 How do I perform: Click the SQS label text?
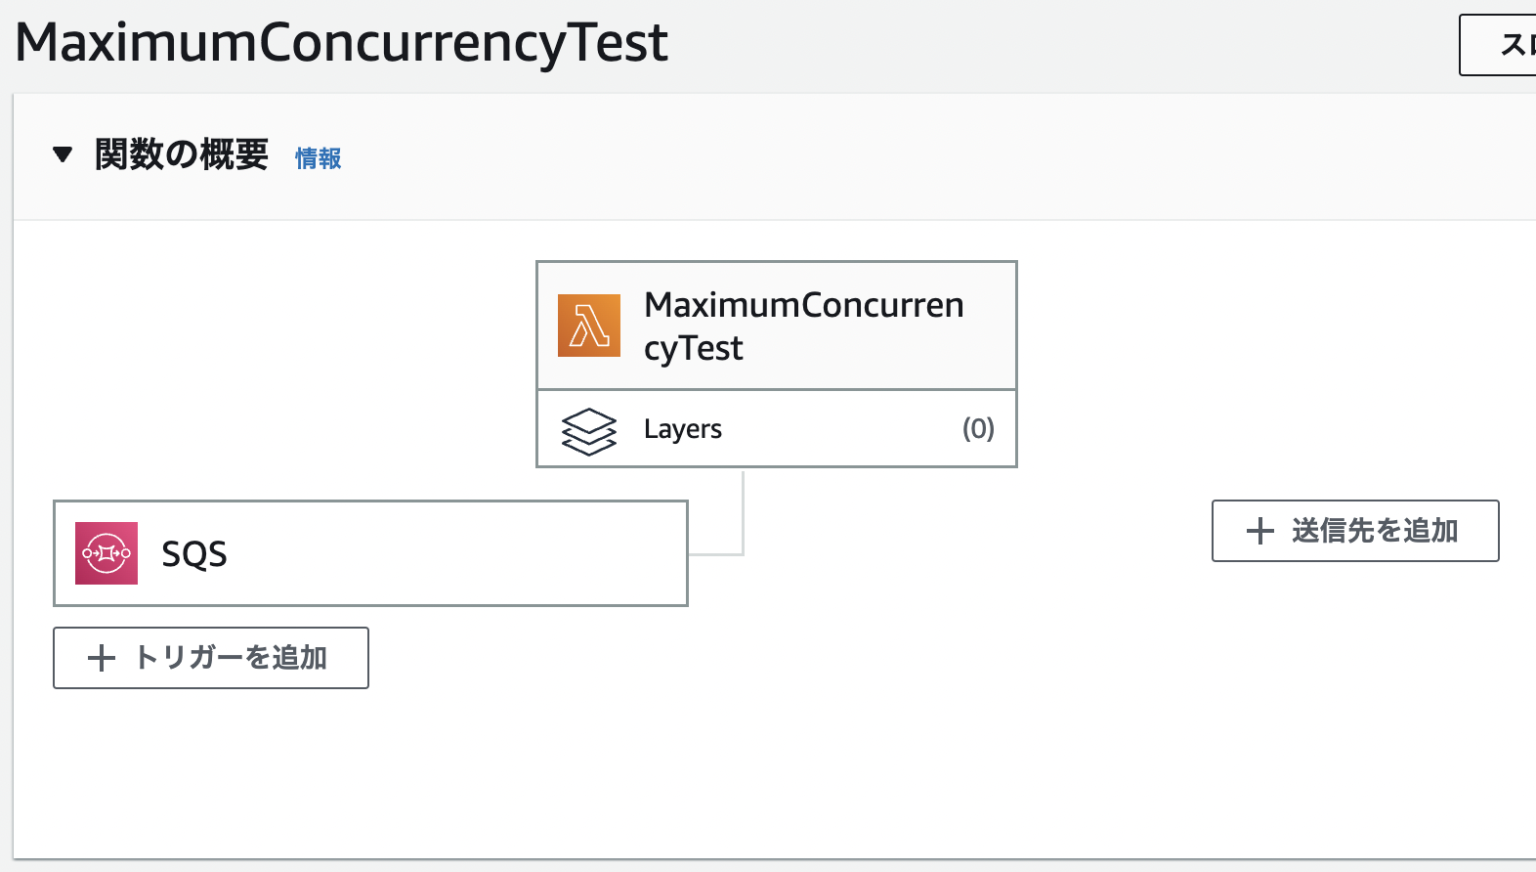194,554
